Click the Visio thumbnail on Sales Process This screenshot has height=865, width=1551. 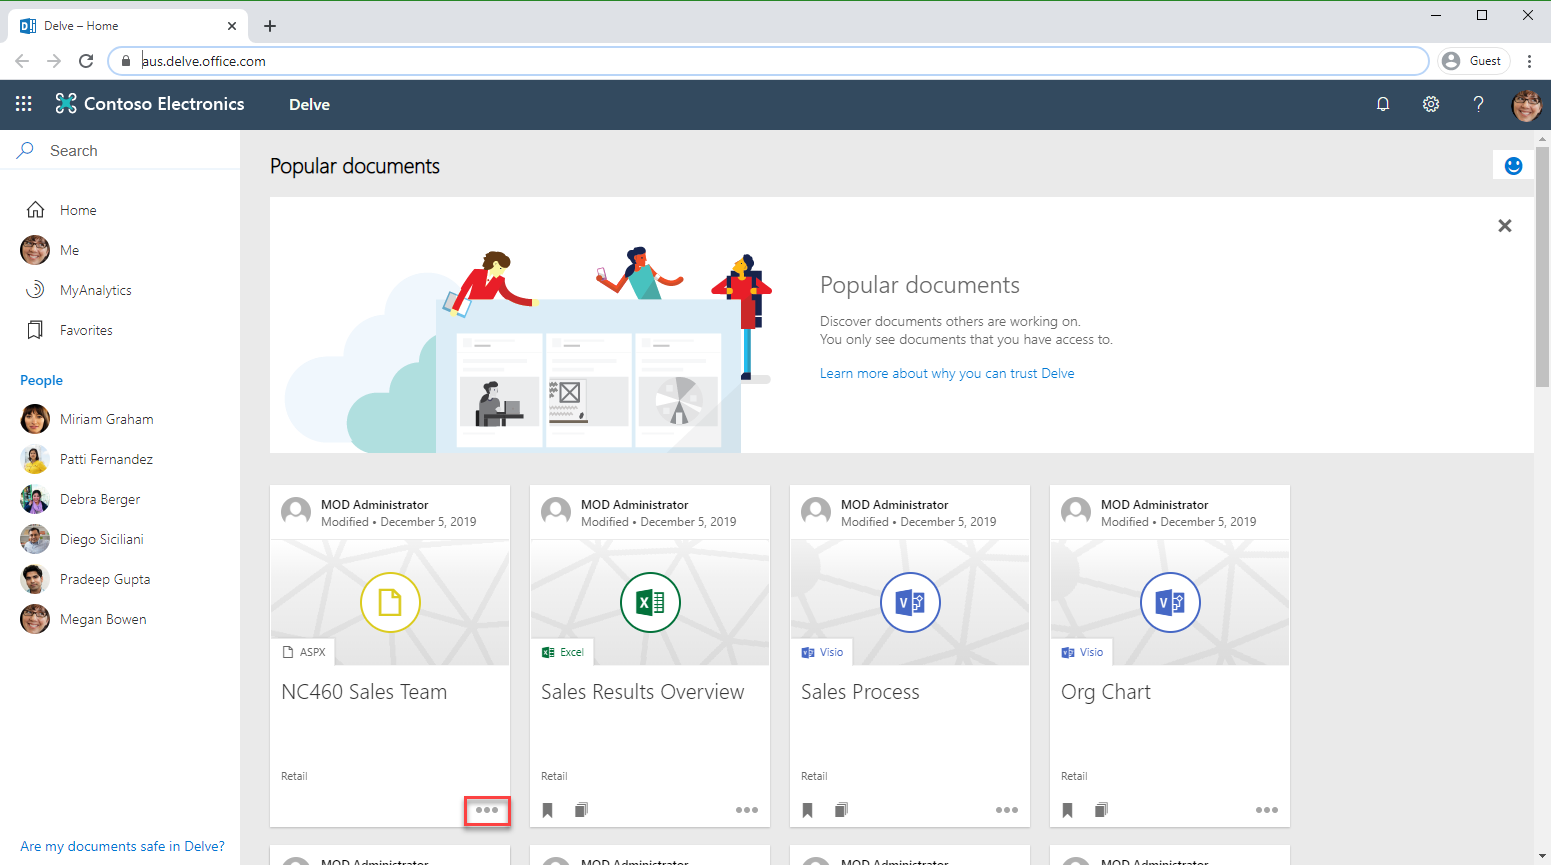point(910,603)
